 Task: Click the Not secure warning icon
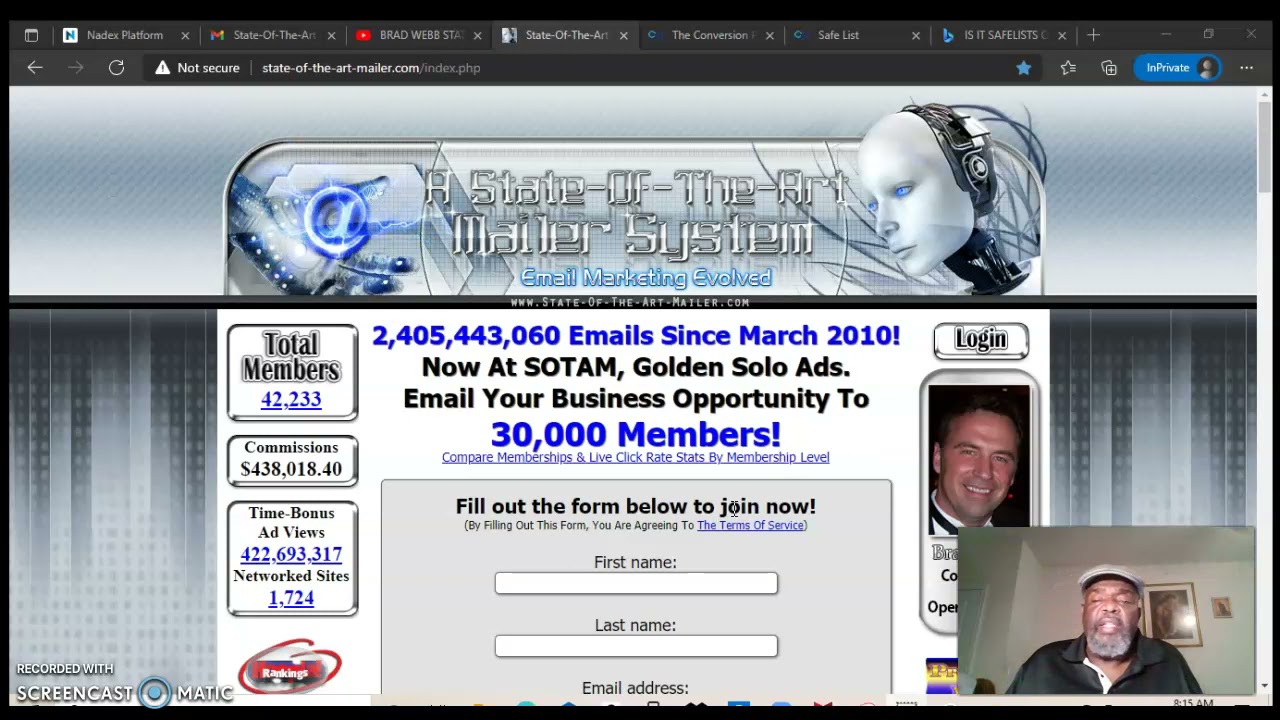click(x=163, y=68)
